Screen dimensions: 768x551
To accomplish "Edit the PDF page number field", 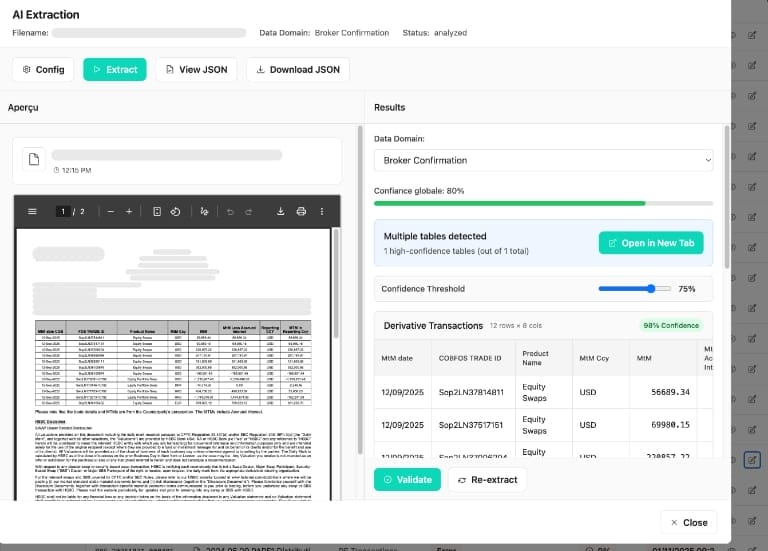I will coord(63,212).
